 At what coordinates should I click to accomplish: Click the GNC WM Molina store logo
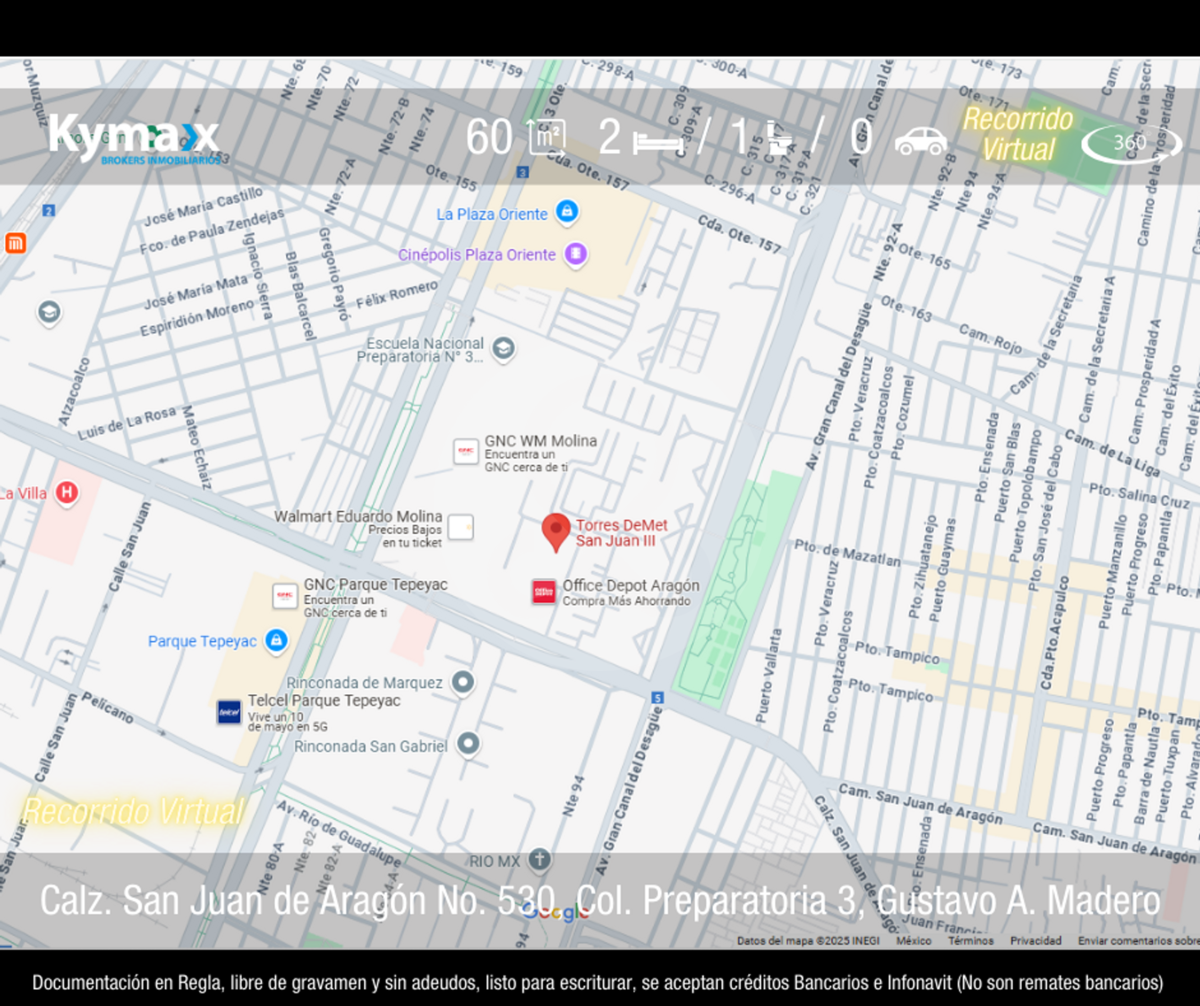pos(466,451)
